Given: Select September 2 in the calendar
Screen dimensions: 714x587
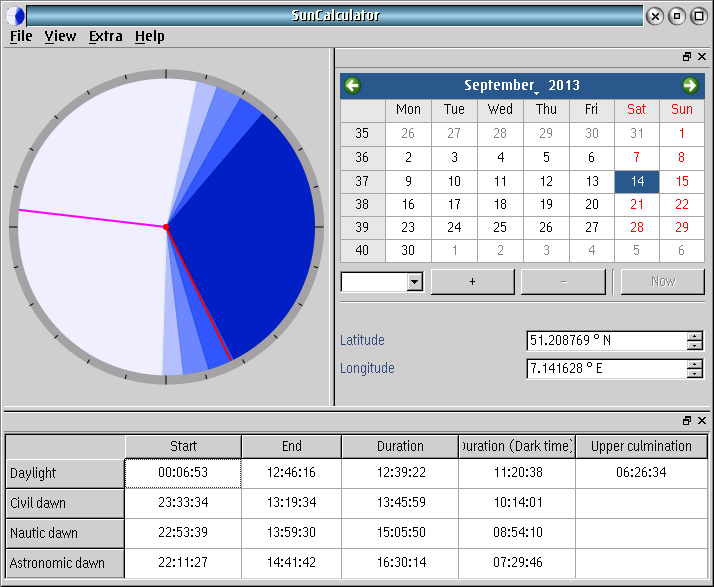Looking at the screenshot, I should [408, 158].
